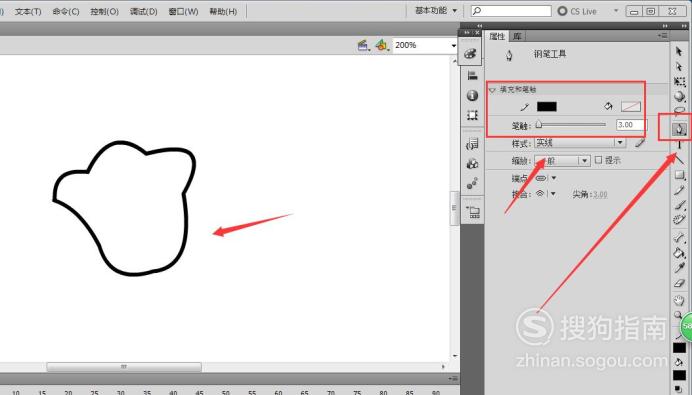Image resolution: width=692 pixels, height=395 pixels.
Task: Open the Color palette panel icon
Action: click(470, 53)
